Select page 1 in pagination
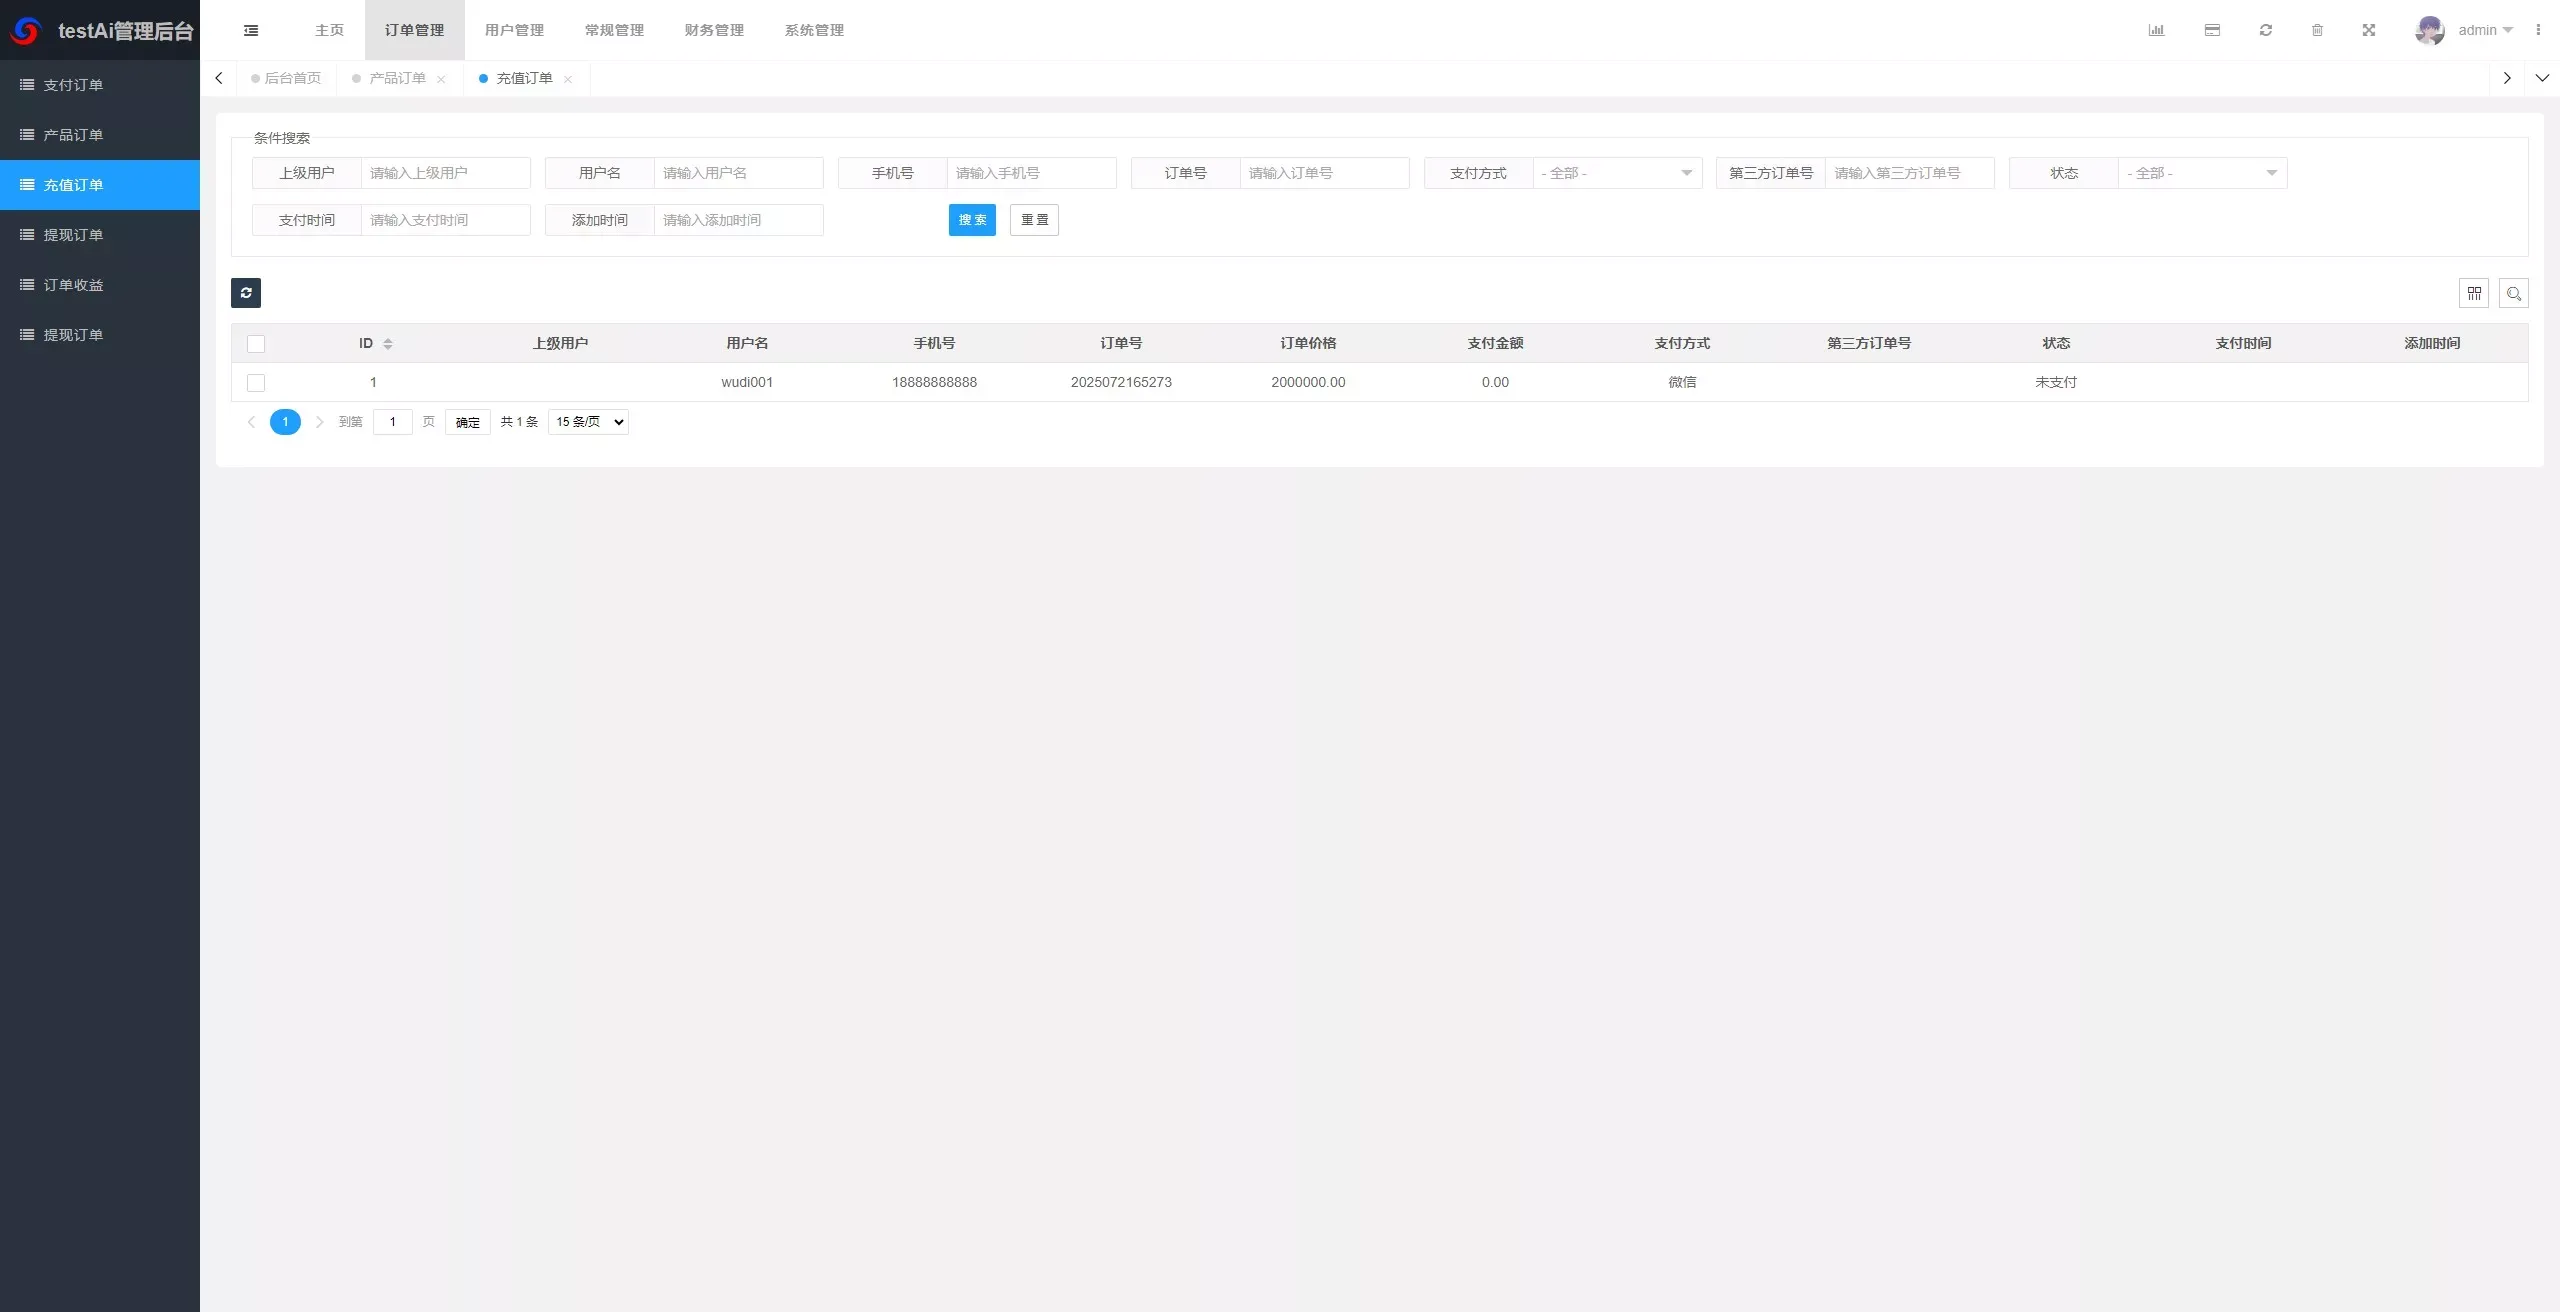Screen dimensions: 2560x1312 pos(285,422)
